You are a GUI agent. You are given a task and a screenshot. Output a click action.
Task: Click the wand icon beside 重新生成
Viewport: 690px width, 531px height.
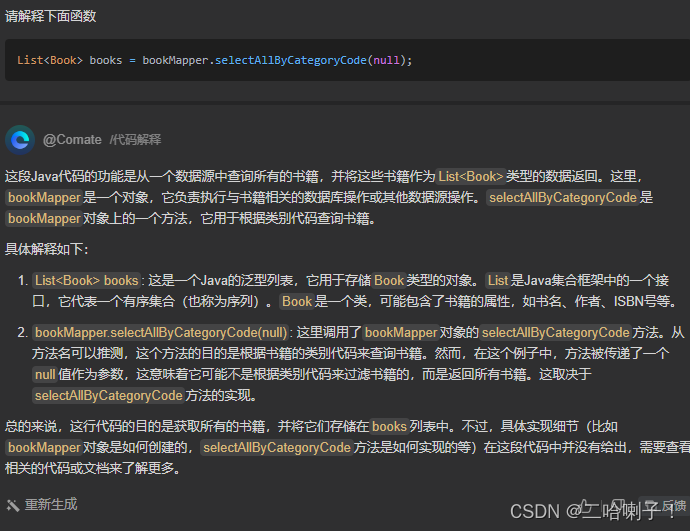click(x=13, y=505)
